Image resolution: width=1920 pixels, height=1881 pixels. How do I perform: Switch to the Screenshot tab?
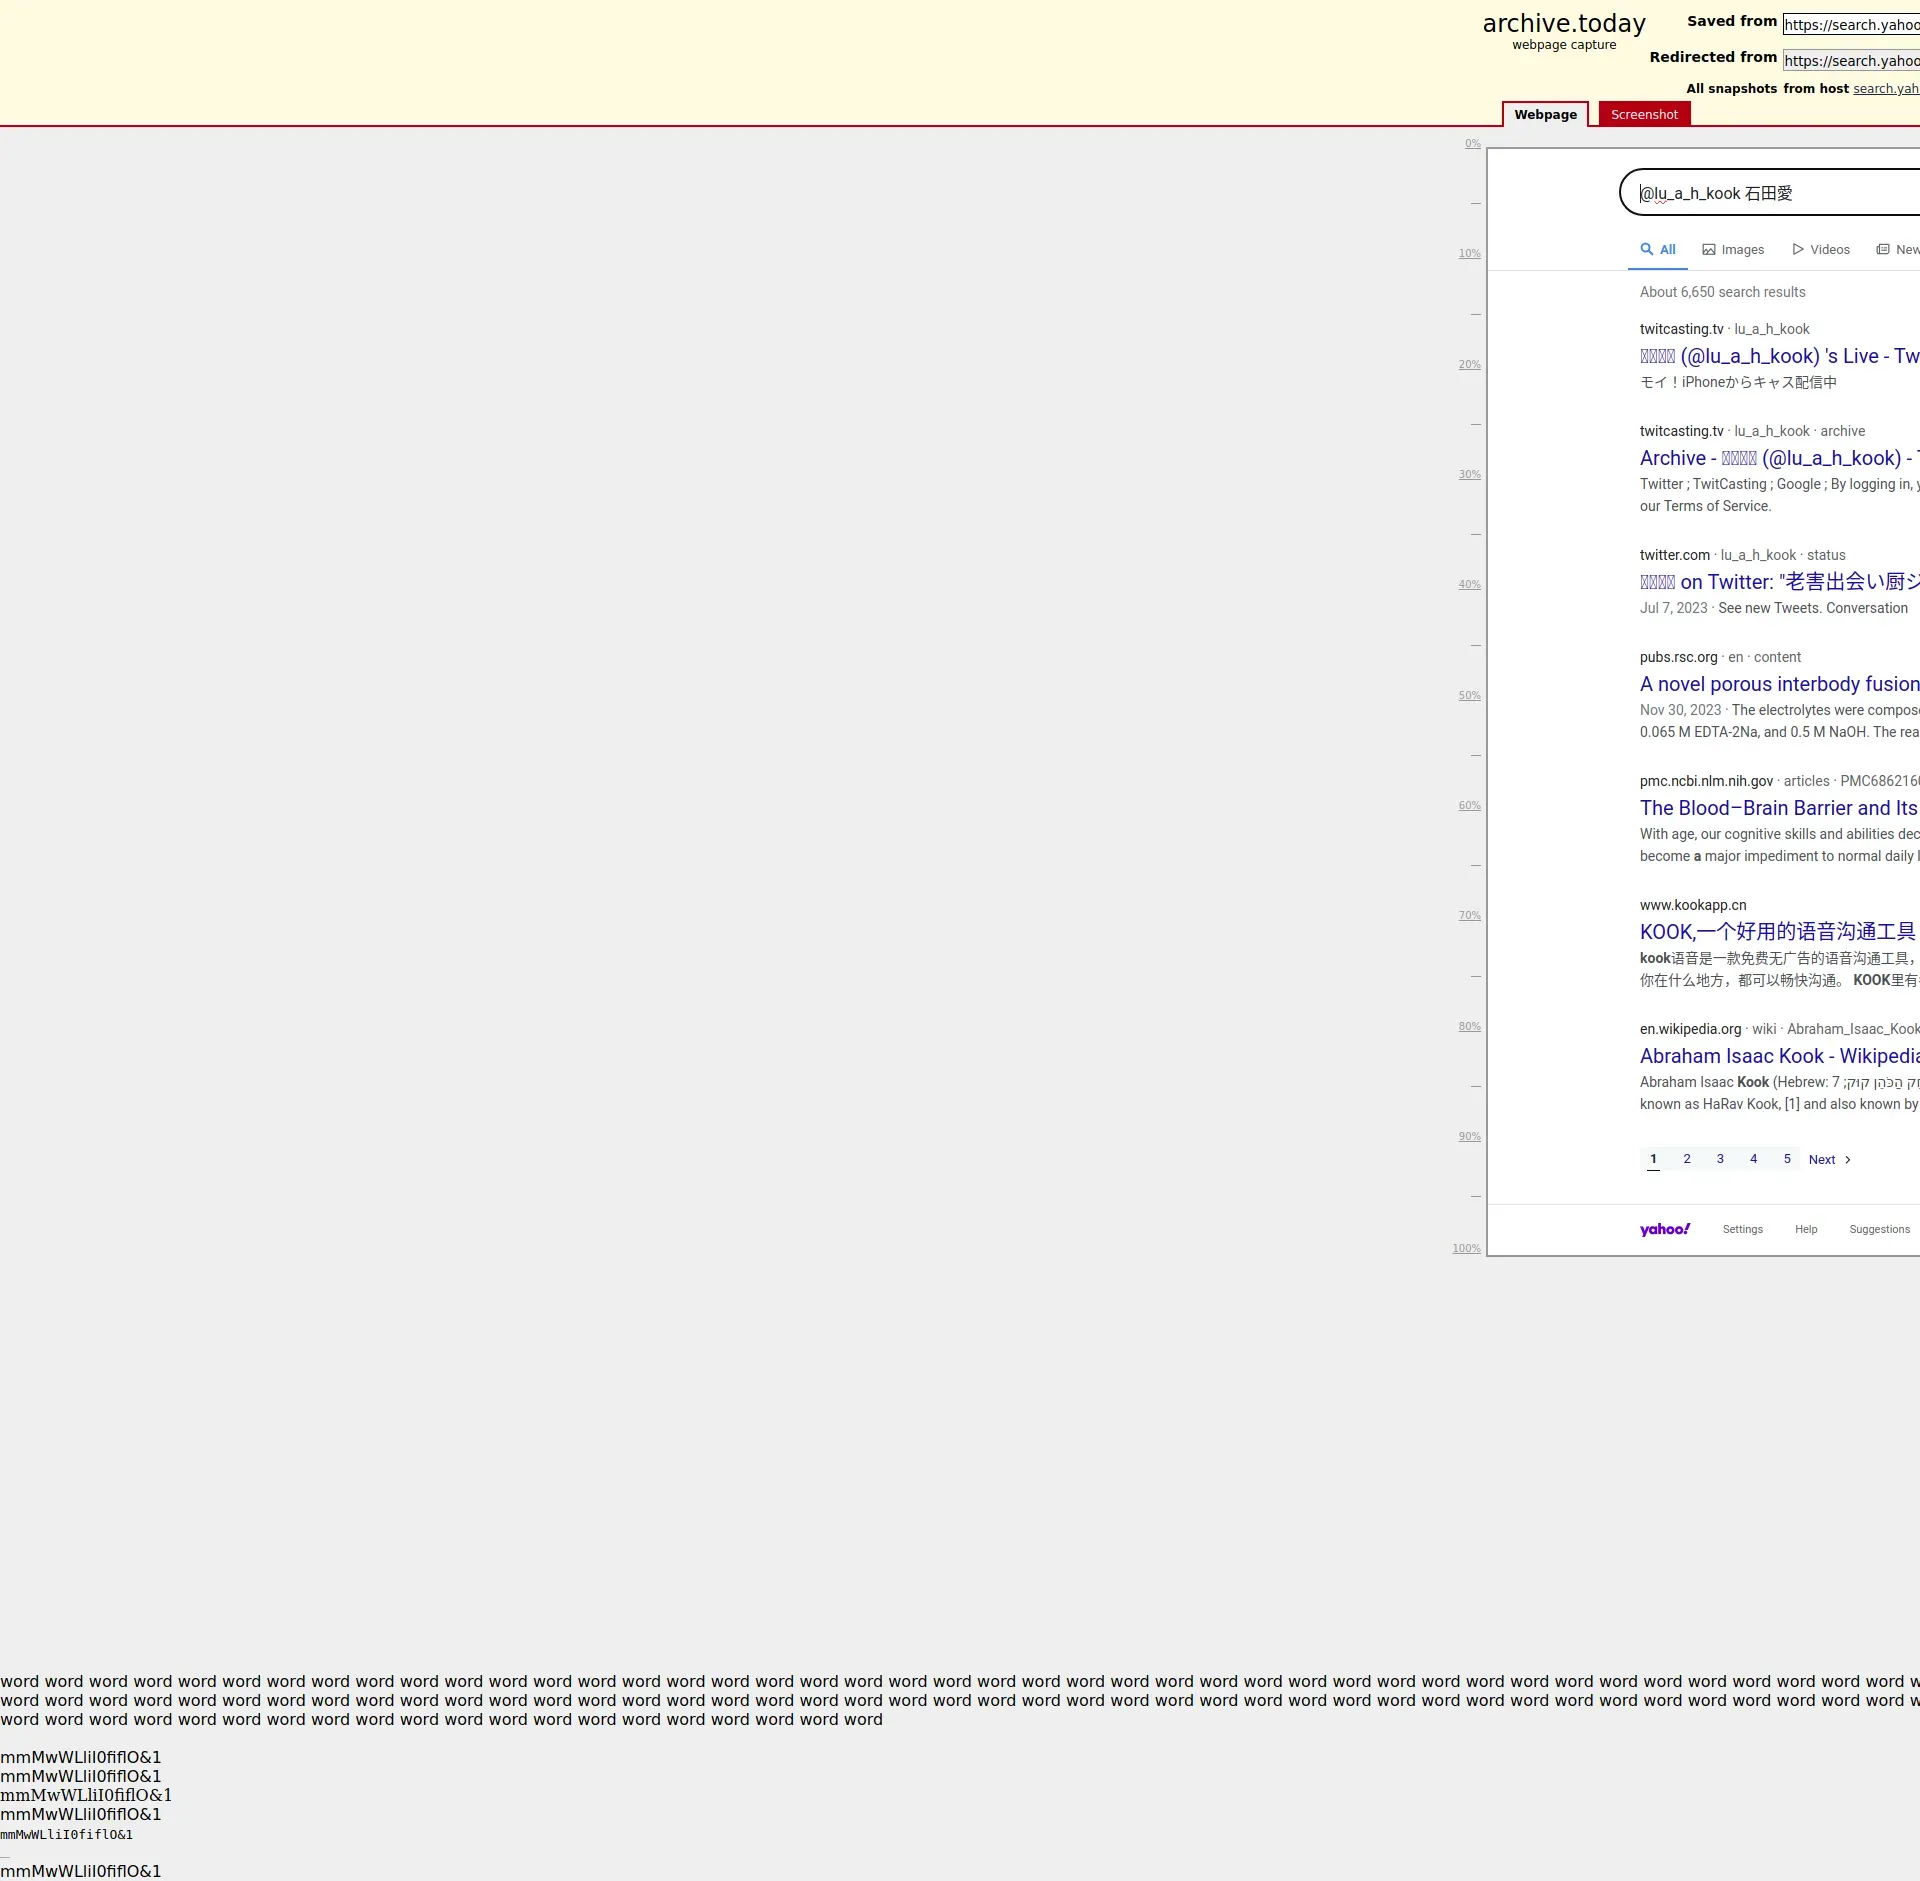pyautogui.click(x=1644, y=114)
